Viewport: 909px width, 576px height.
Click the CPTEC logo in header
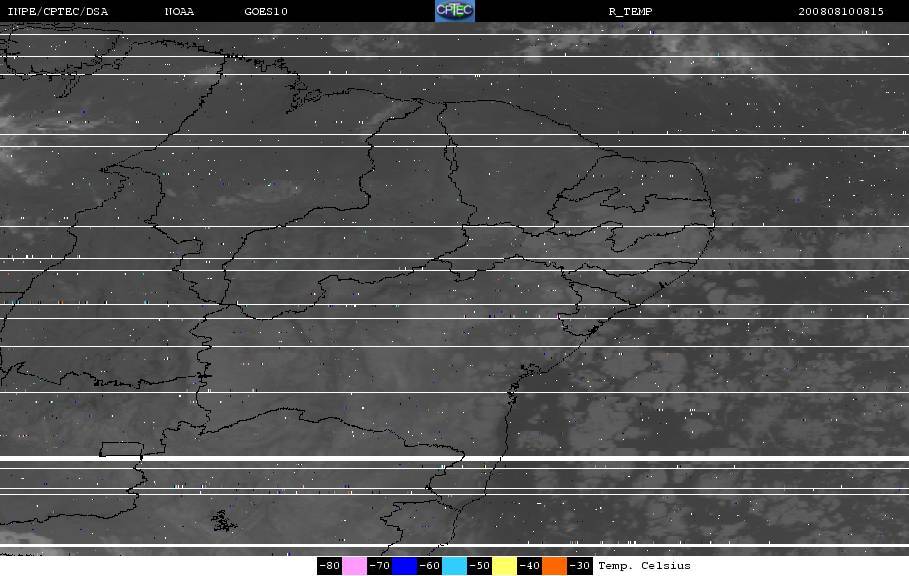(x=454, y=11)
